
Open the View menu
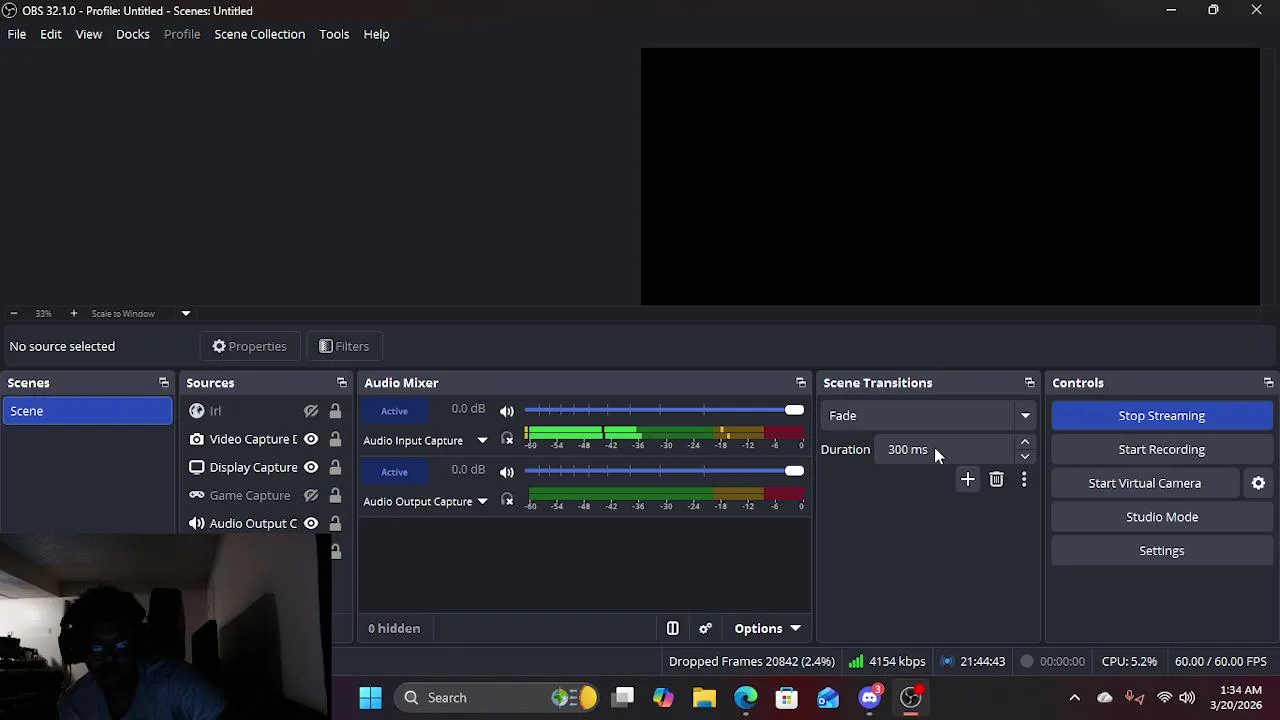pyautogui.click(x=89, y=34)
